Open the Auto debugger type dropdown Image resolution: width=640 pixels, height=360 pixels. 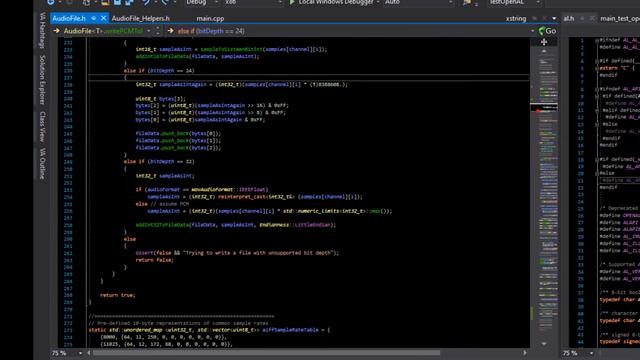click(418, 2)
